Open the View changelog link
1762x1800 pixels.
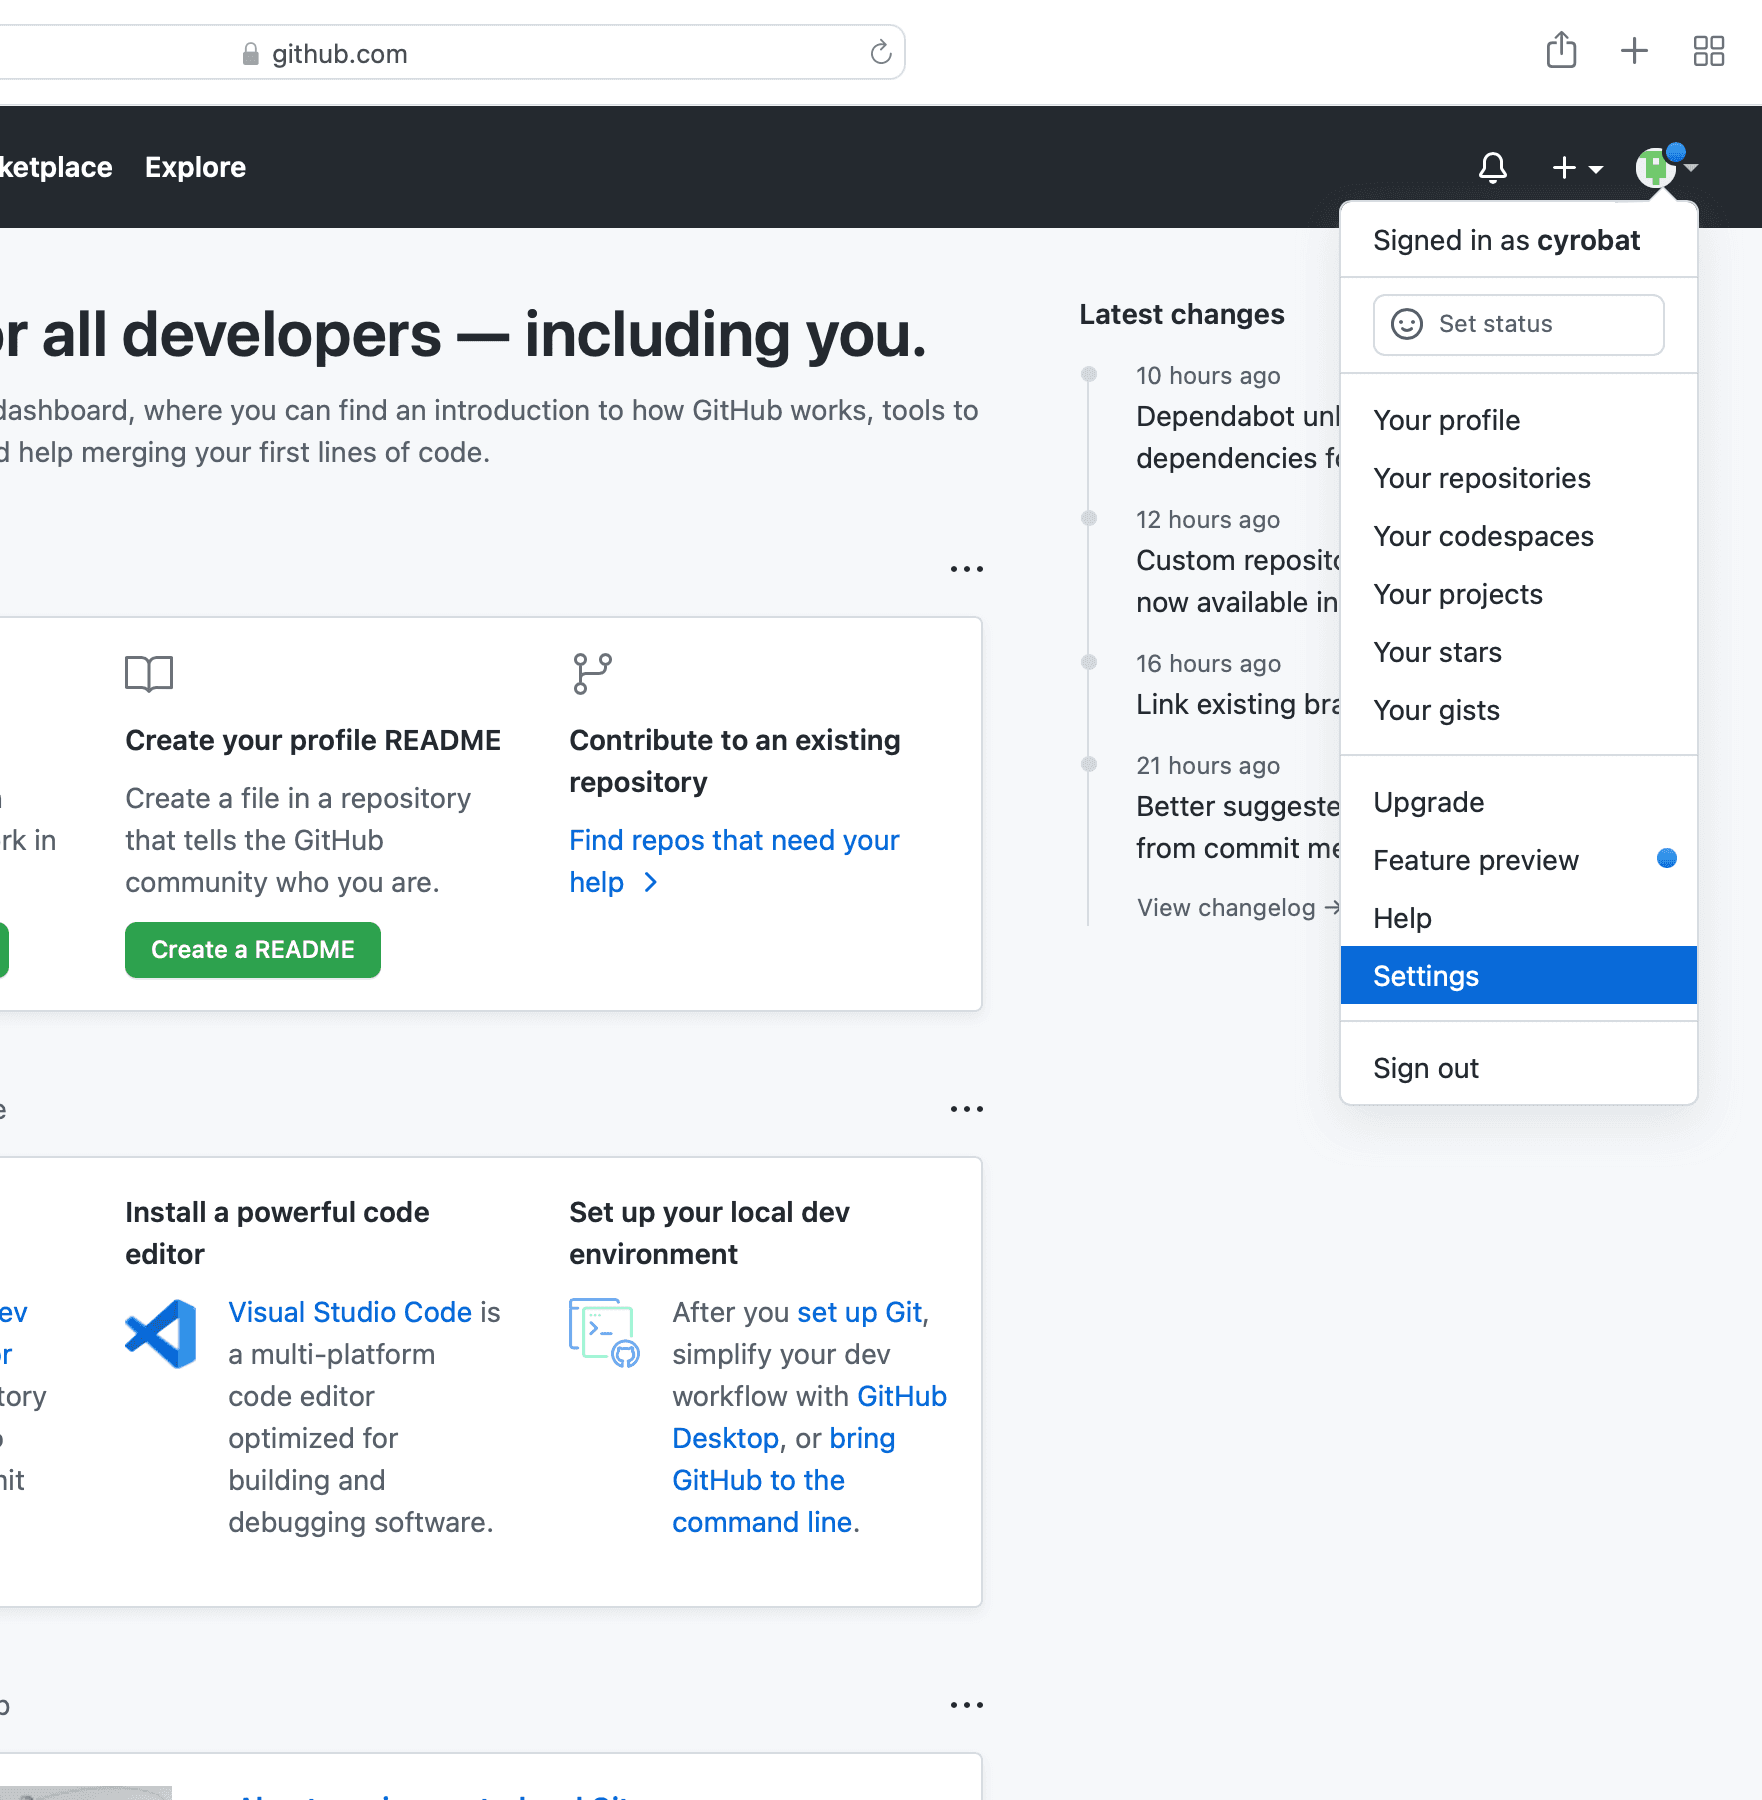[1238, 908]
